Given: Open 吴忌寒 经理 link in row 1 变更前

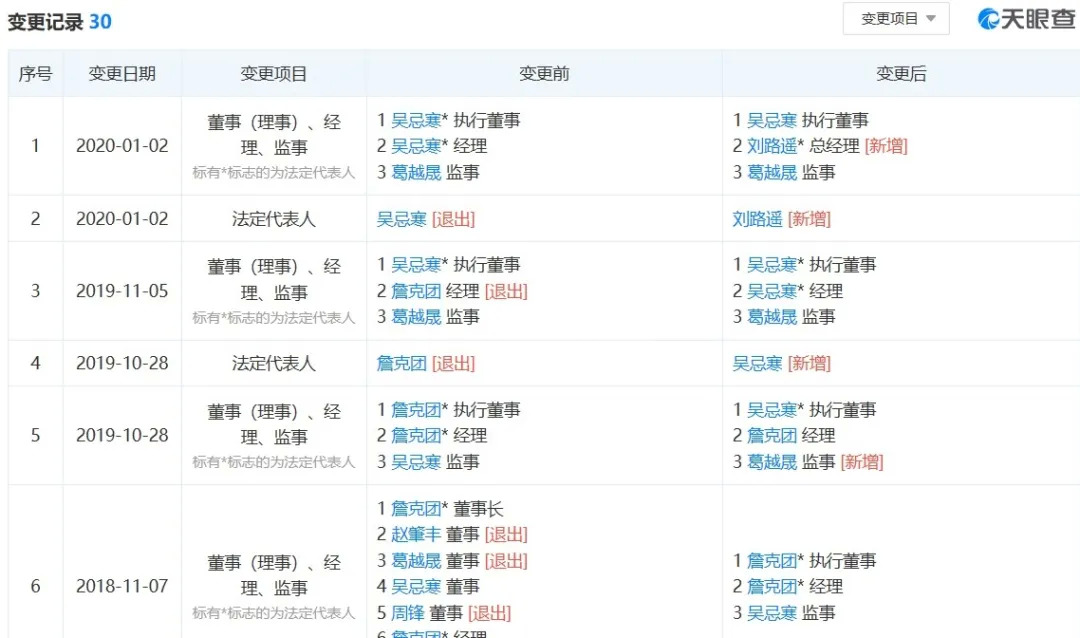Looking at the screenshot, I should [x=416, y=146].
